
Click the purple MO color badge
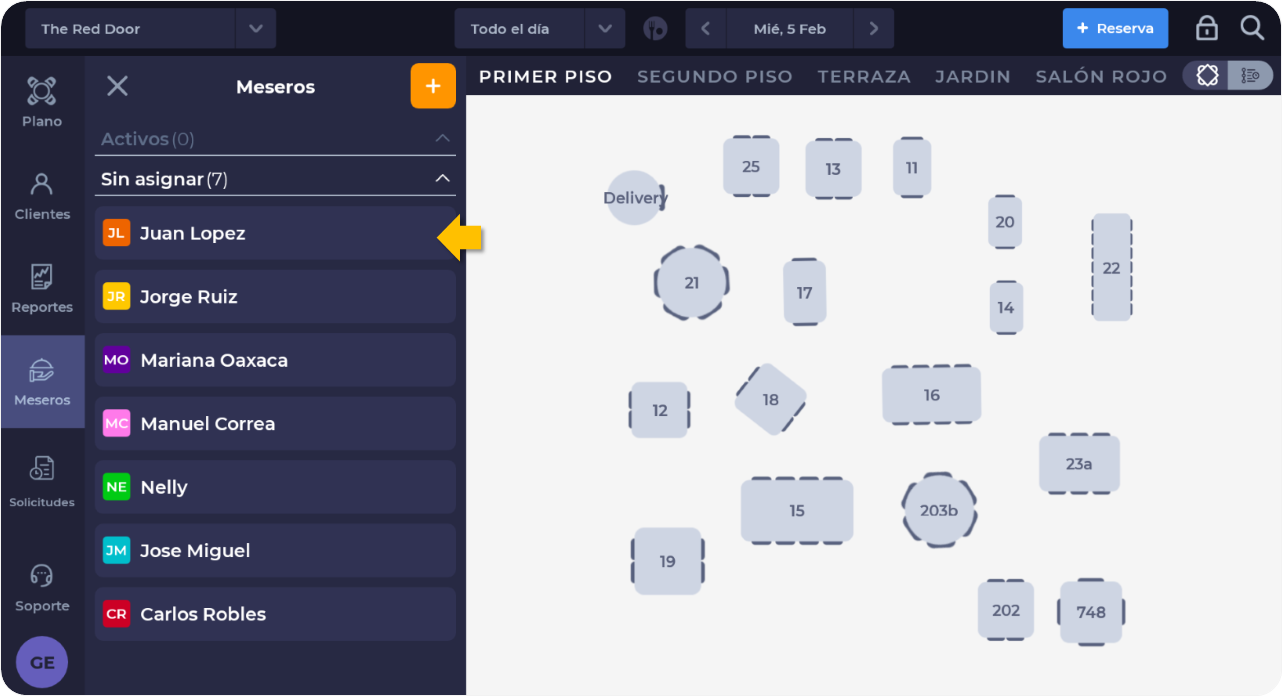pos(116,360)
